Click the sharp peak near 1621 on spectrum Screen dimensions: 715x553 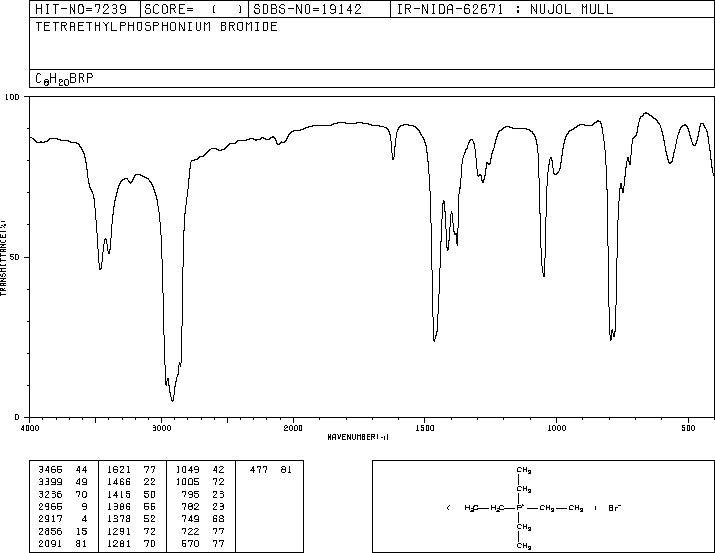pyautogui.click(x=393, y=159)
